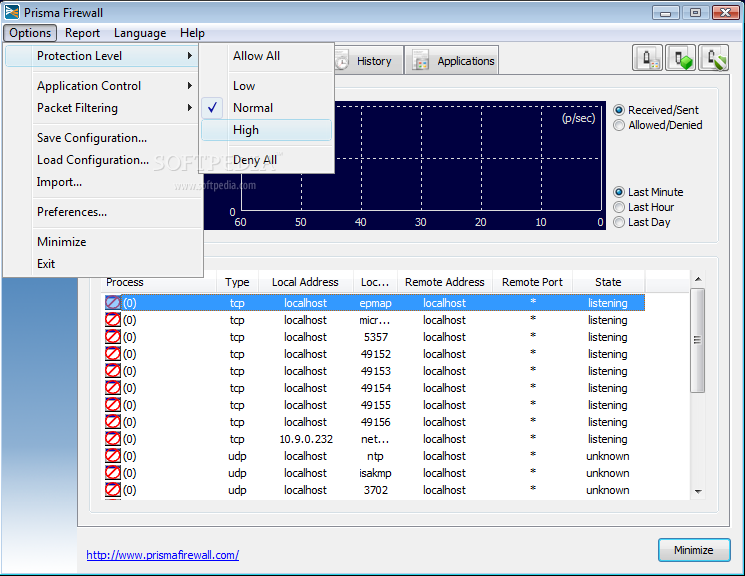Click the third top-right toolbar icon

pos(714,59)
